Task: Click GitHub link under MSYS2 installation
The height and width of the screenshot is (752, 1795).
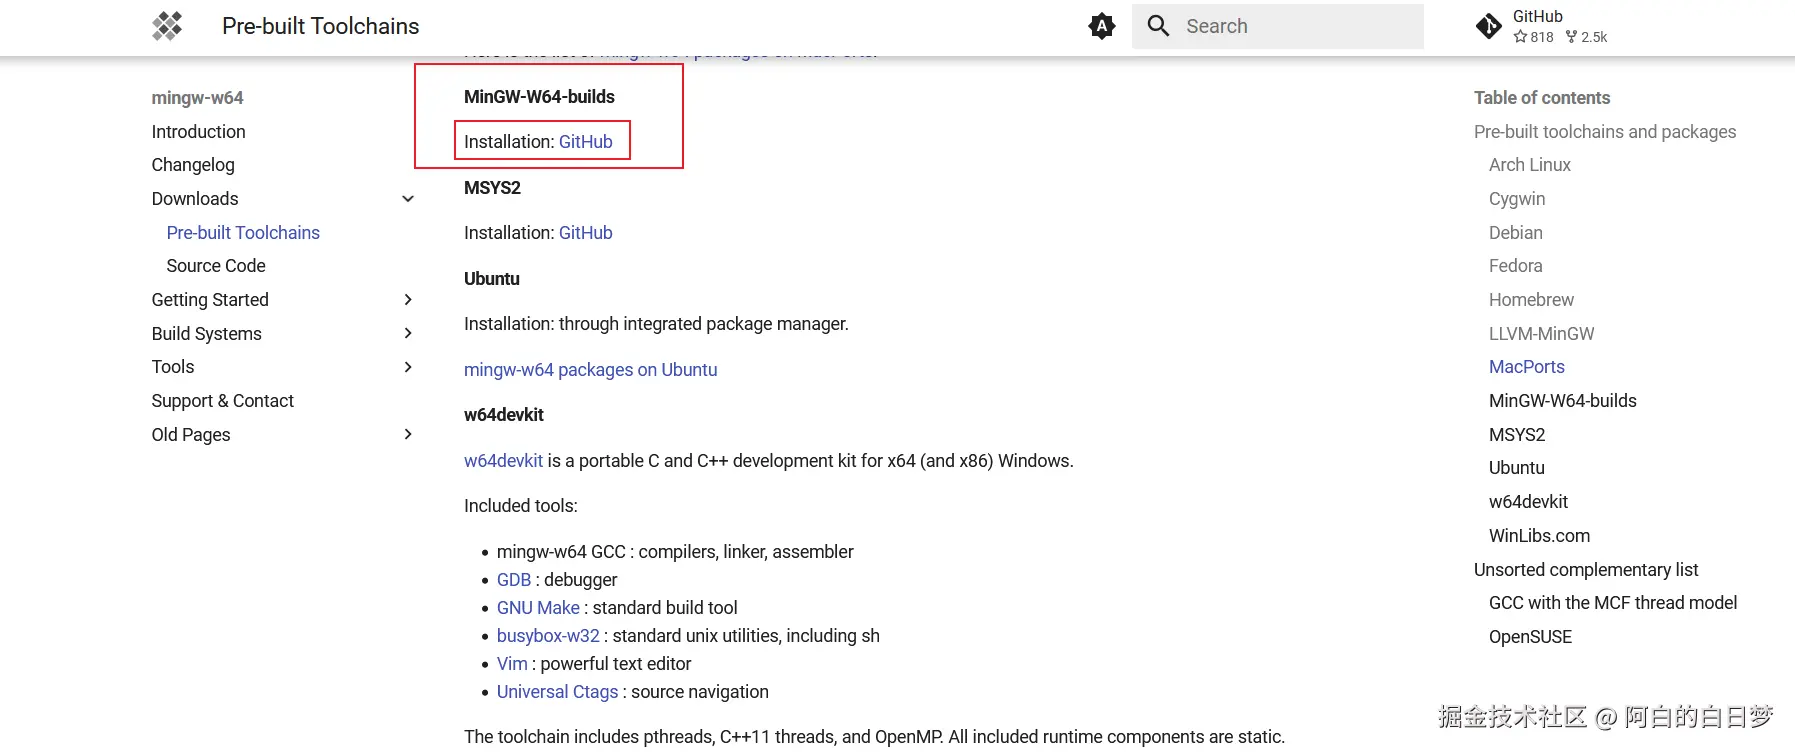Action: click(585, 233)
